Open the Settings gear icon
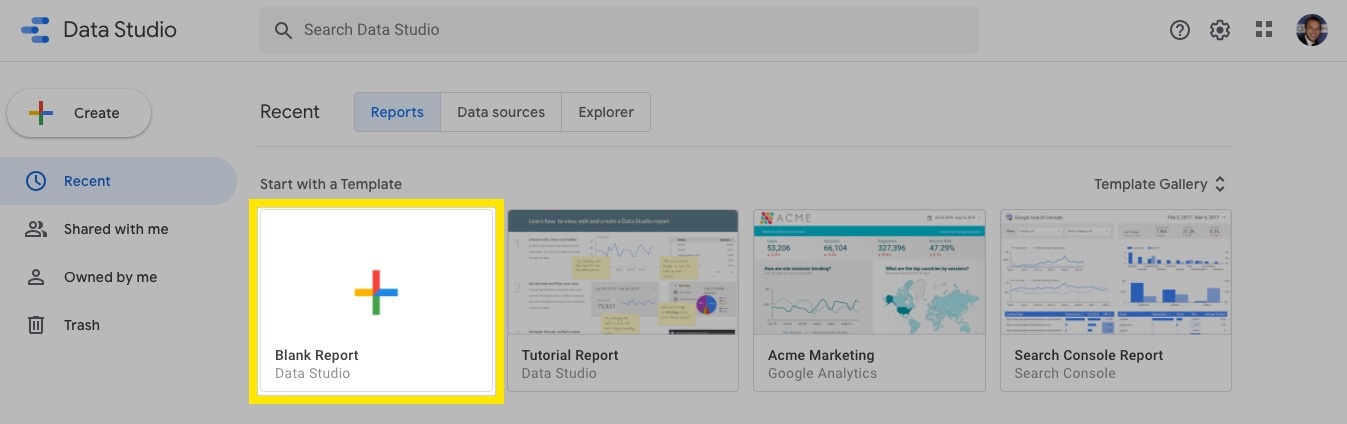1347x424 pixels. point(1220,30)
